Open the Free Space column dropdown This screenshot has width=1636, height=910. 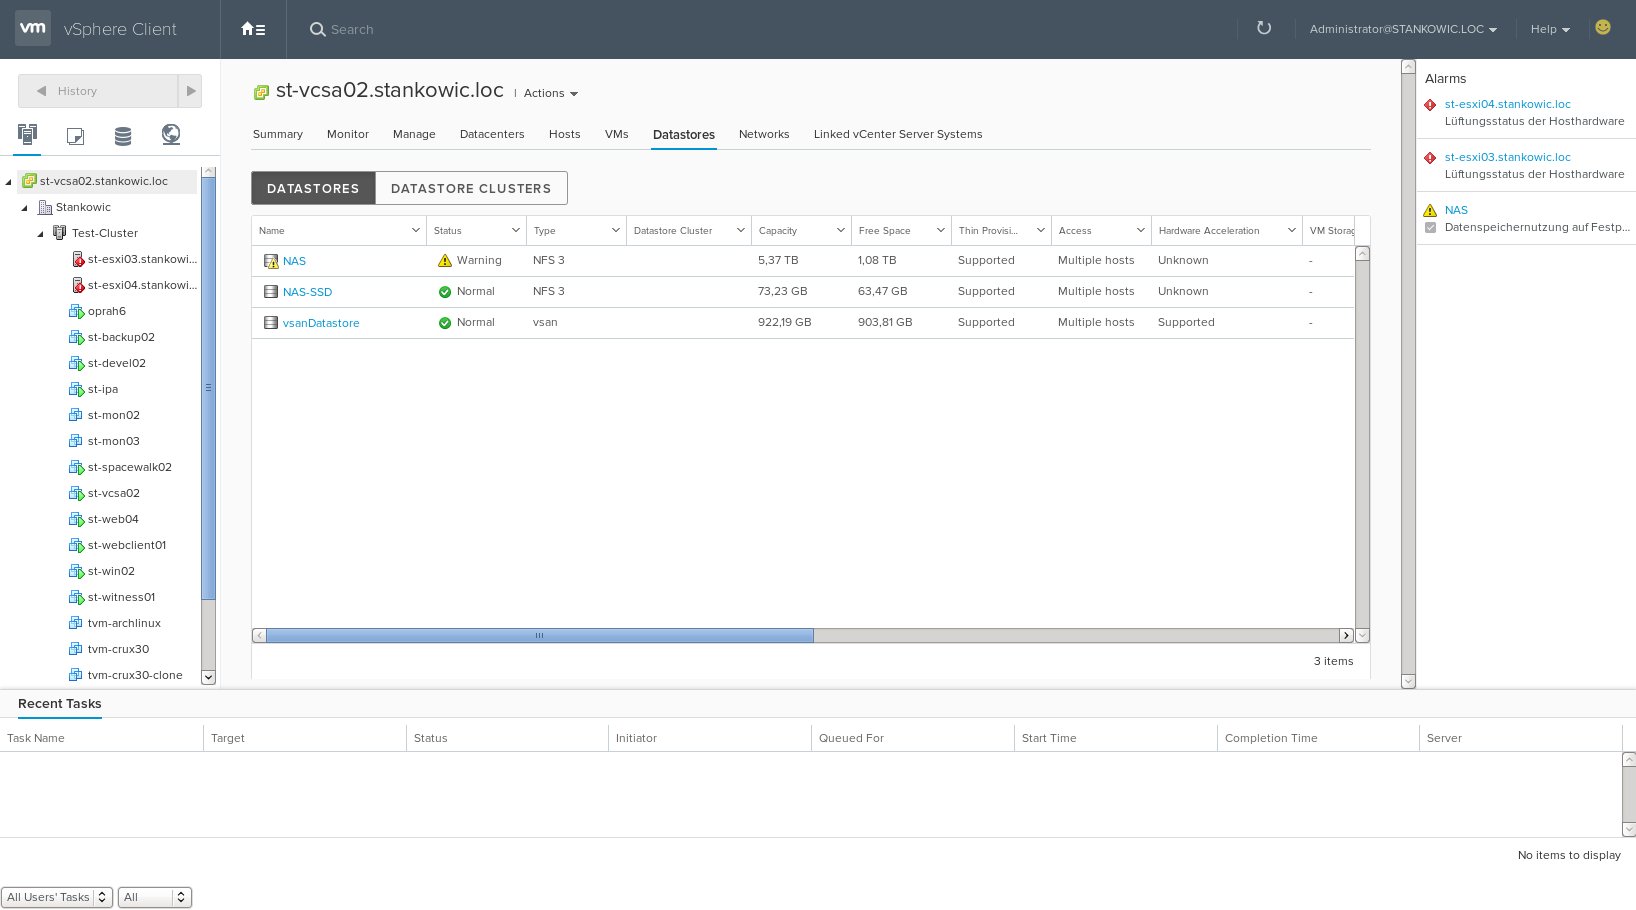pos(941,230)
